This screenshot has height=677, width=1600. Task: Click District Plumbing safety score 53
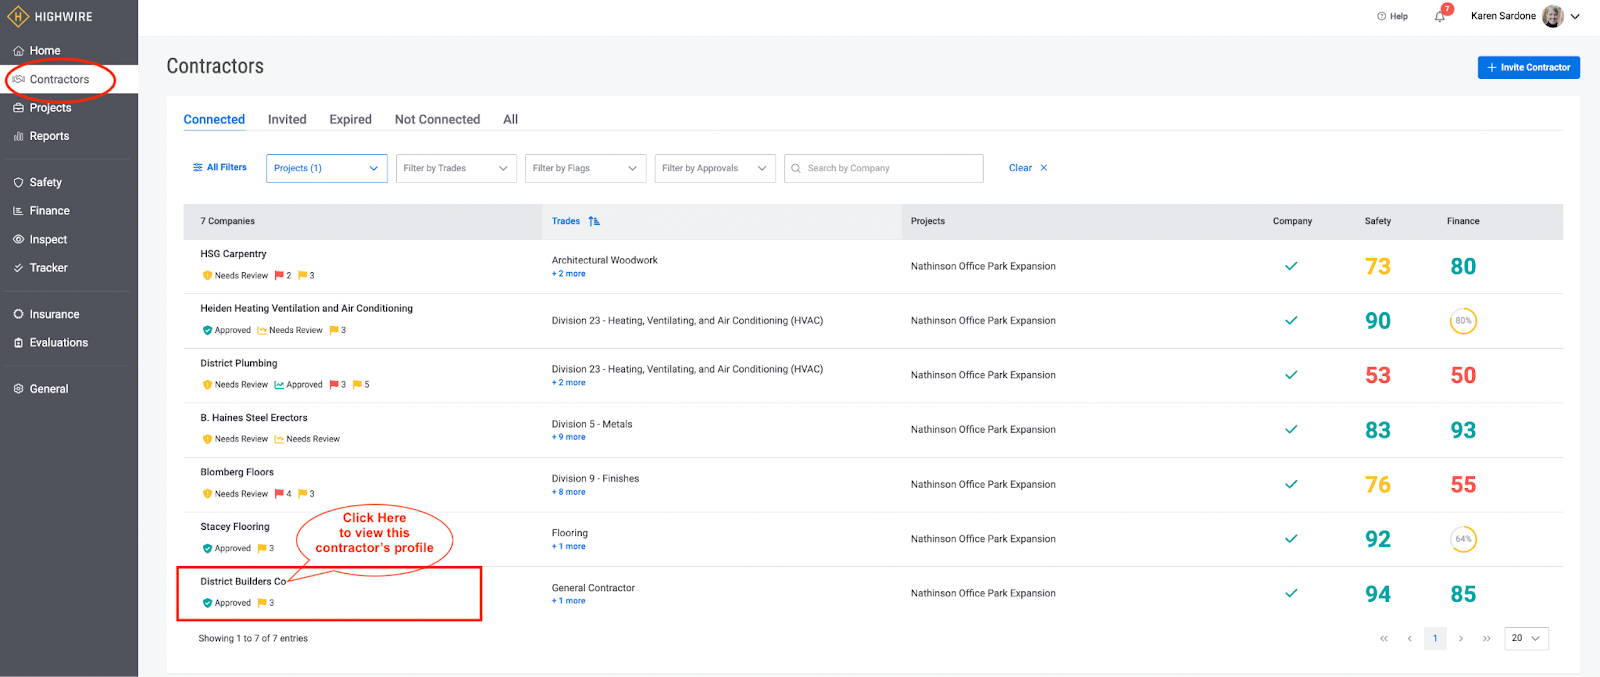point(1378,376)
